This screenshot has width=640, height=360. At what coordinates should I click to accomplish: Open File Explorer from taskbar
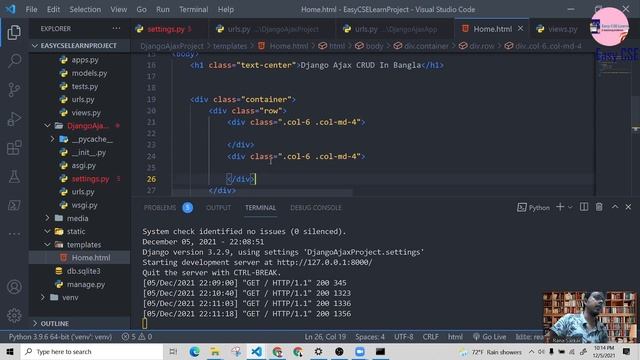pos(215,351)
